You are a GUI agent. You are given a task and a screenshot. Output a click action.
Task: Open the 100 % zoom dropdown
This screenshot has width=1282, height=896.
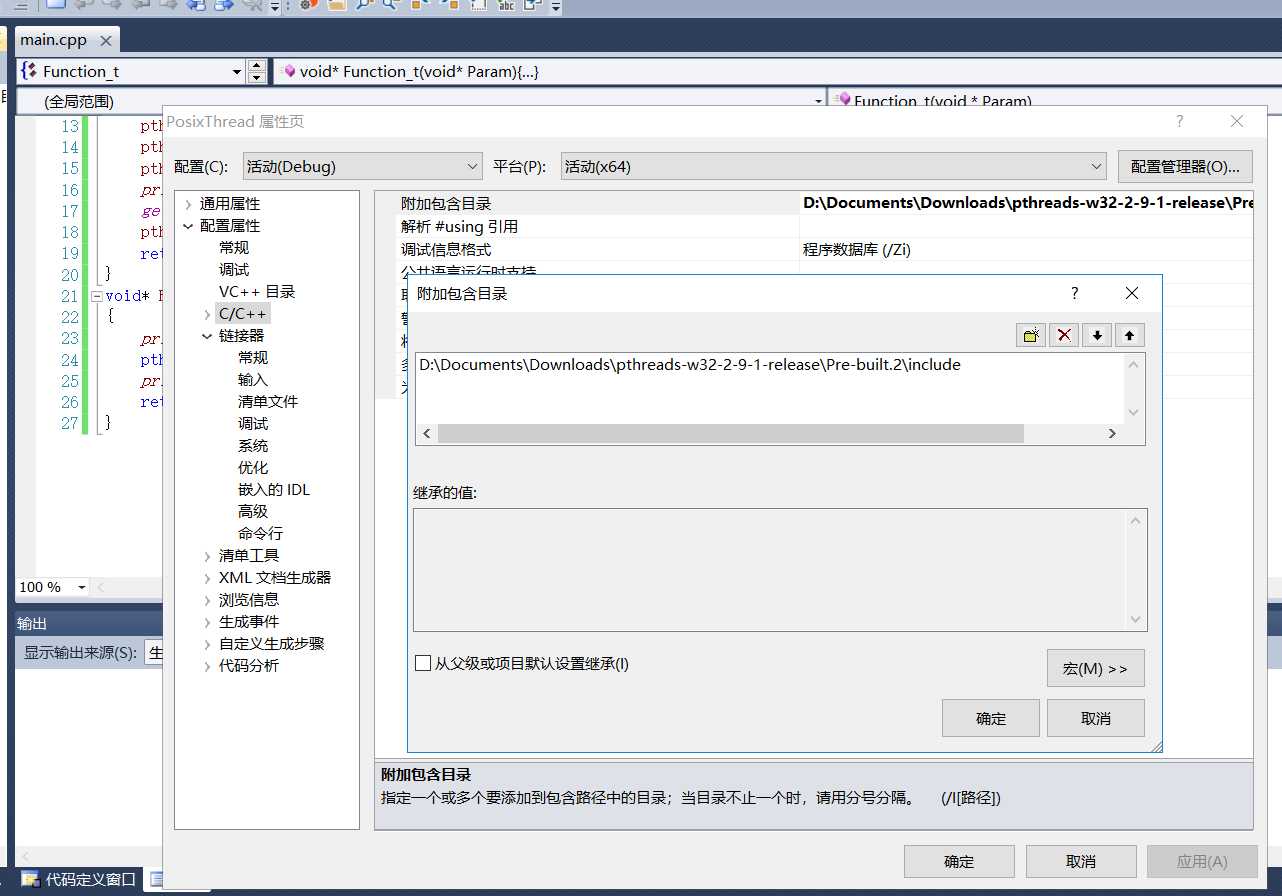coord(81,587)
